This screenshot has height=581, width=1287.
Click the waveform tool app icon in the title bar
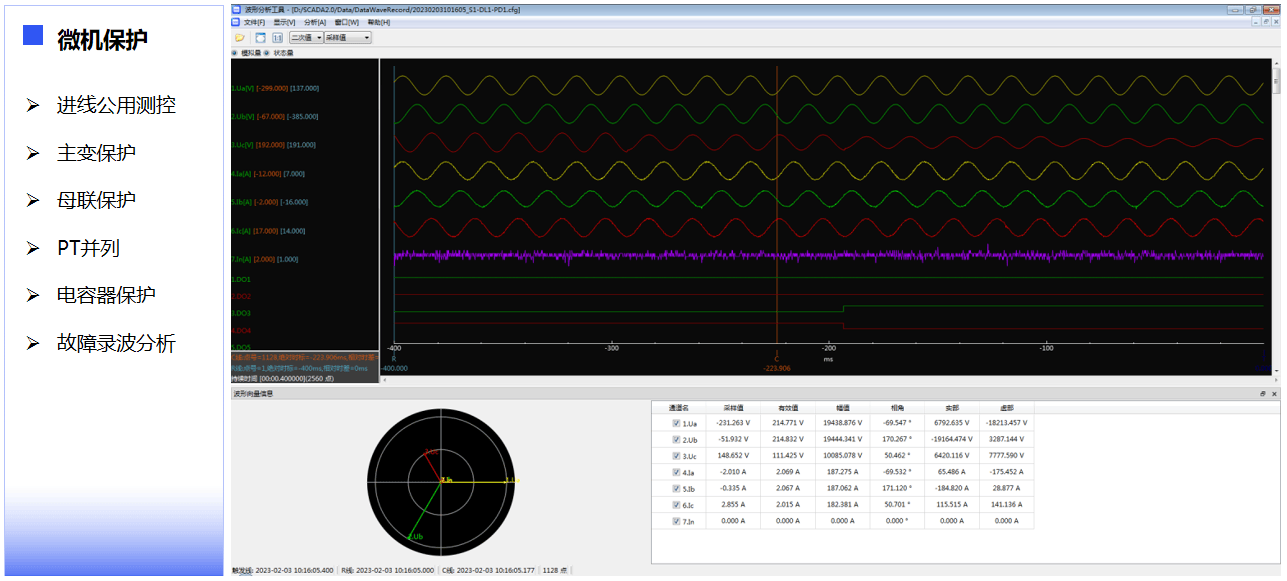click(x=237, y=8)
